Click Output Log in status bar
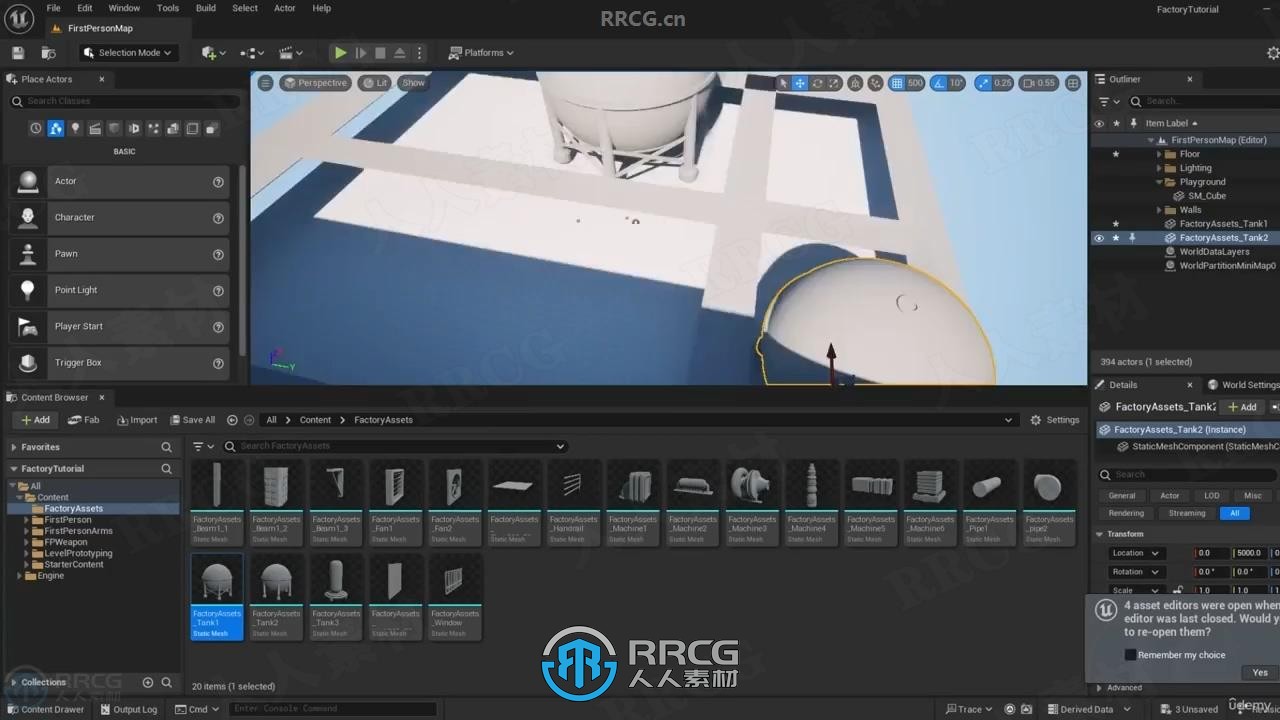1280x720 pixels. pos(129,709)
